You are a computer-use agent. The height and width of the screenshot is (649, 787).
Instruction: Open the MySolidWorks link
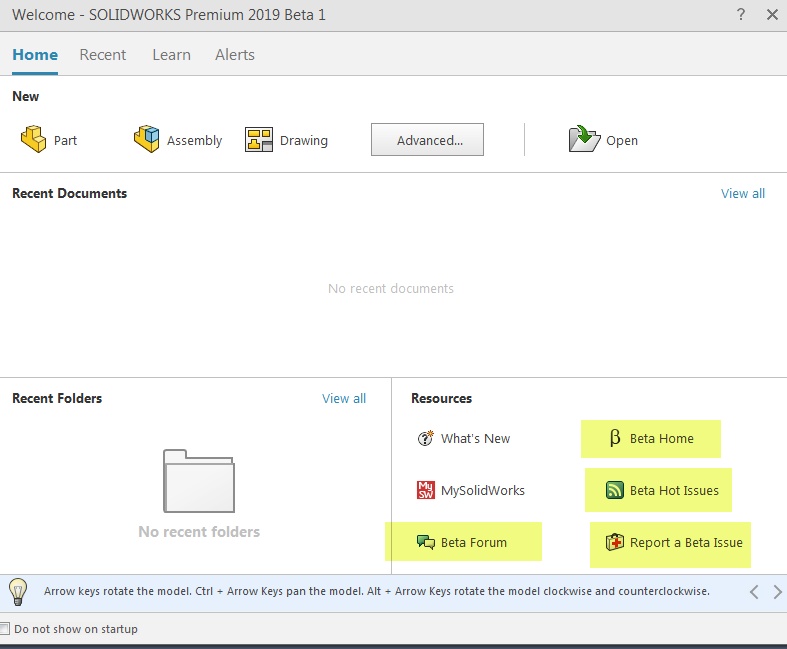point(483,490)
